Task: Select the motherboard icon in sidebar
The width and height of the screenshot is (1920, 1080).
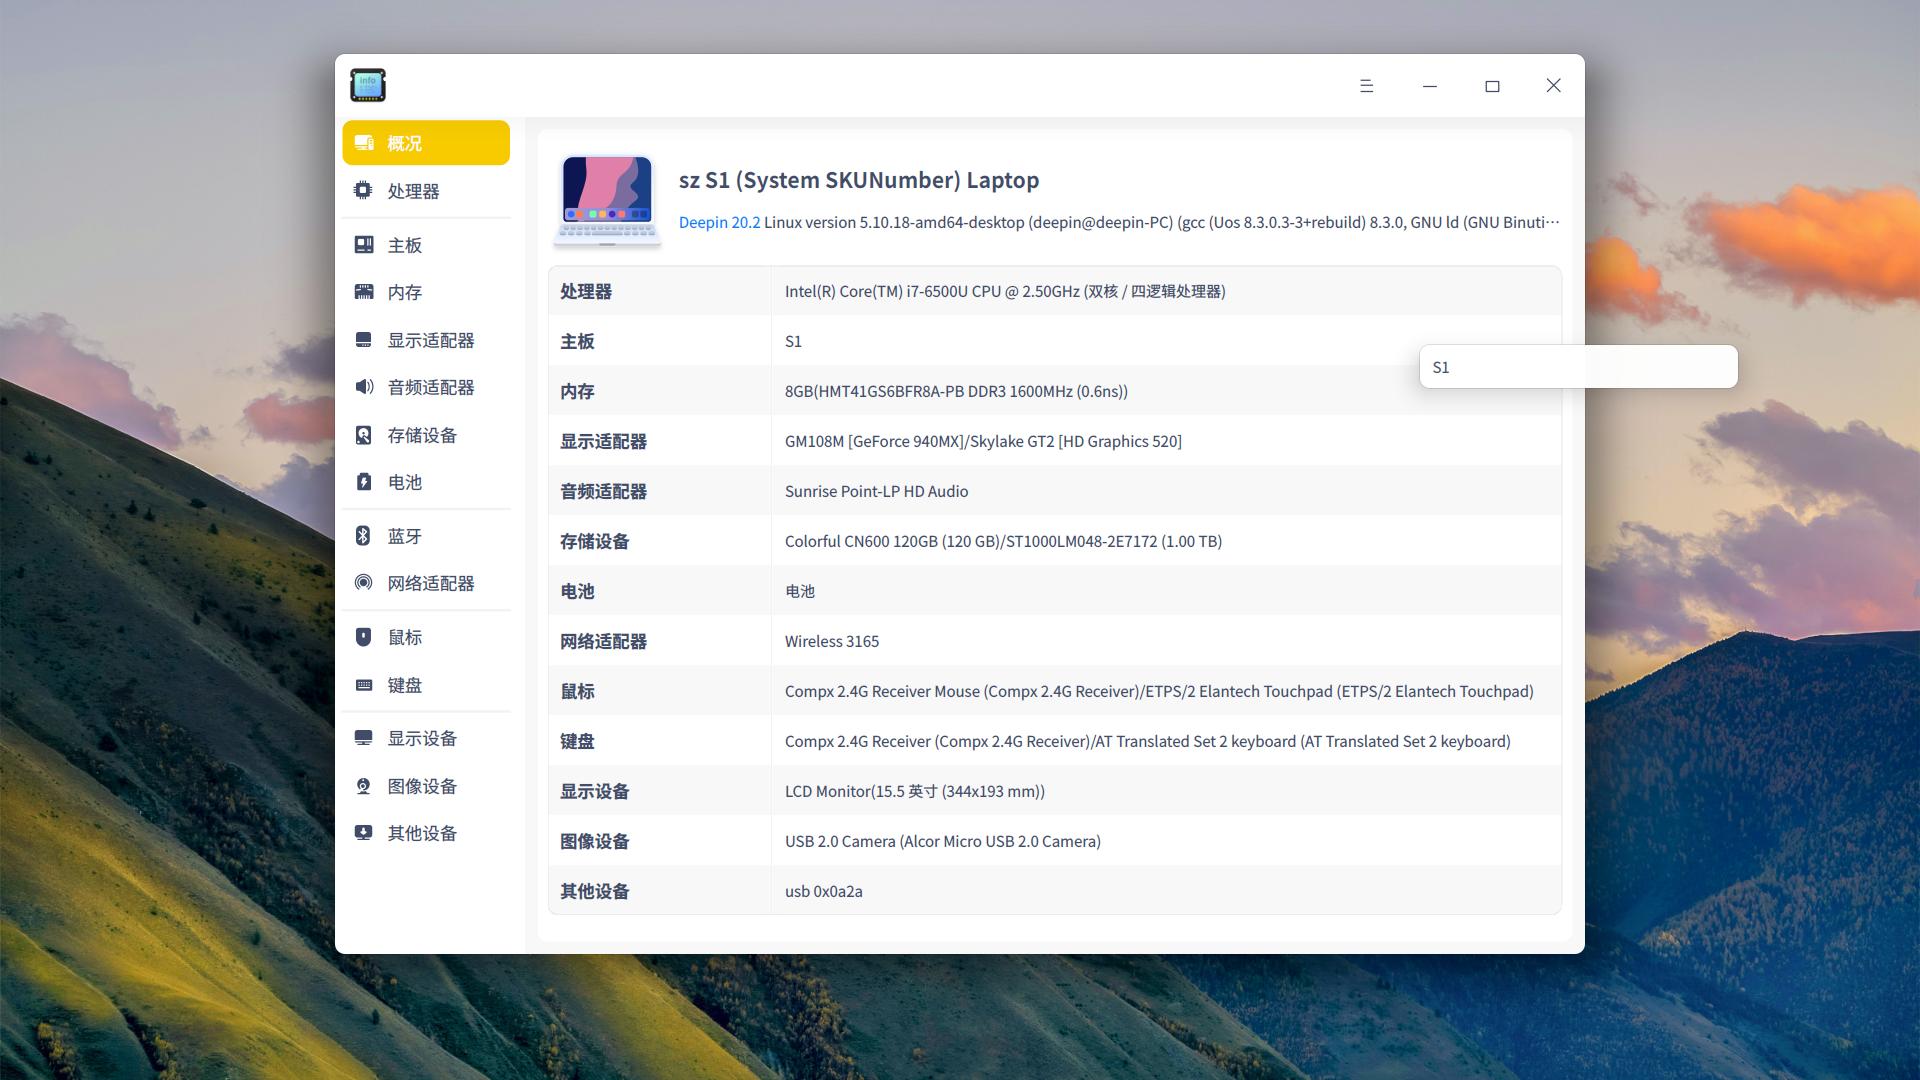Action: [363, 245]
